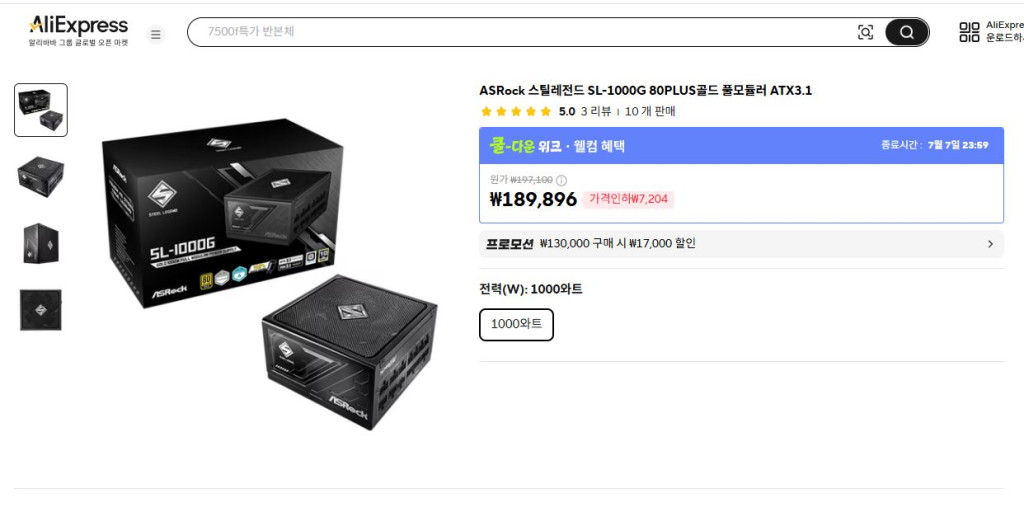
Task: Select the fourth thumbnail showing fan grille
Action: (x=40, y=310)
